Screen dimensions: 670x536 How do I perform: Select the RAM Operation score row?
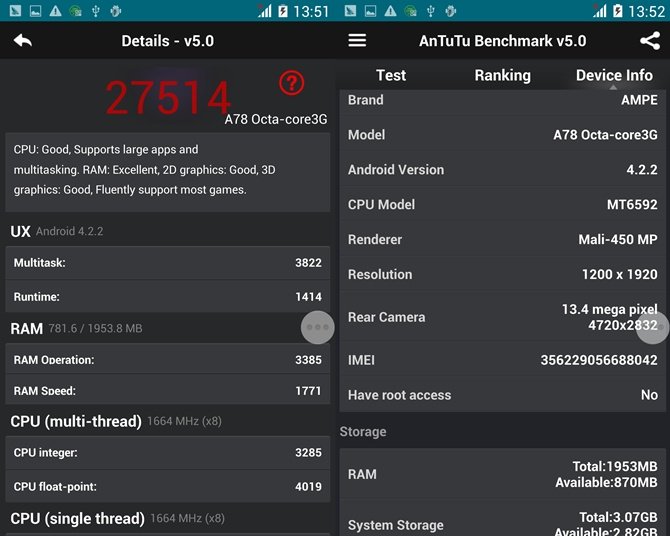[168, 359]
